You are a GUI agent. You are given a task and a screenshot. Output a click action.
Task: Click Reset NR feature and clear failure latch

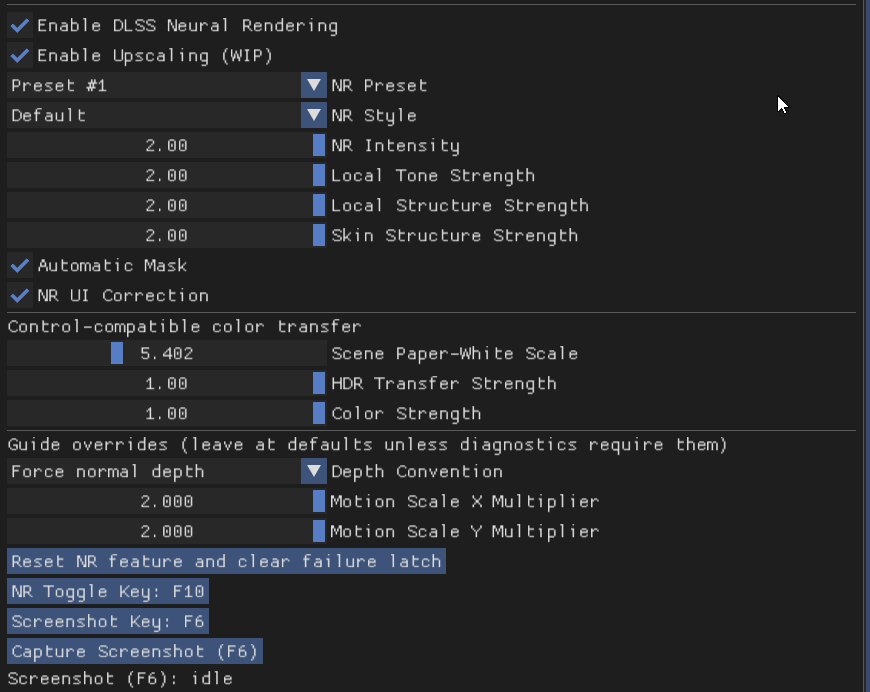pos(226,562)
